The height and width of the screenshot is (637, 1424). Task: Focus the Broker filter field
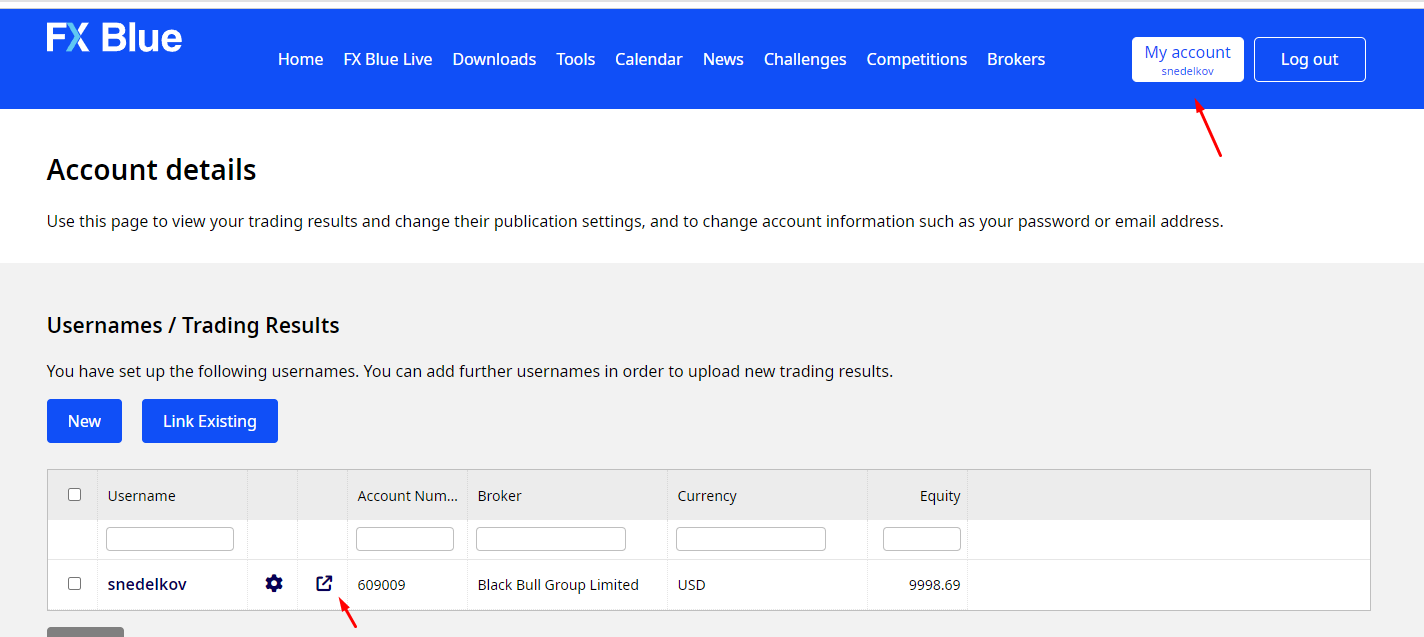pyautogui.click(x=551, y=539)
